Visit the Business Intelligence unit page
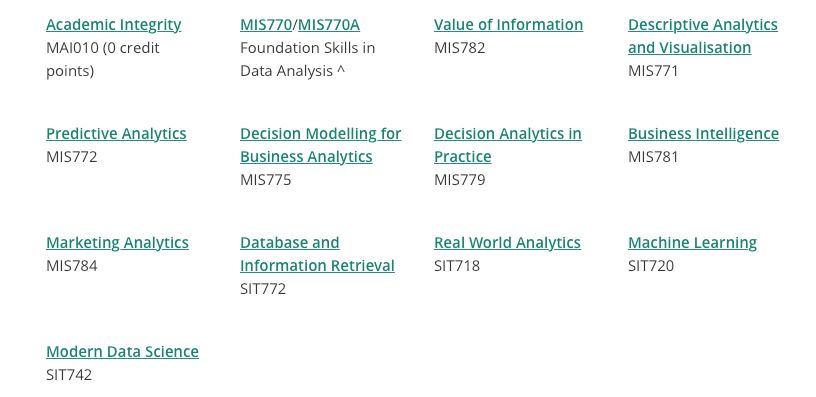Image resolution: width=816 pixels, height=397 pixels. pos(703,134)
